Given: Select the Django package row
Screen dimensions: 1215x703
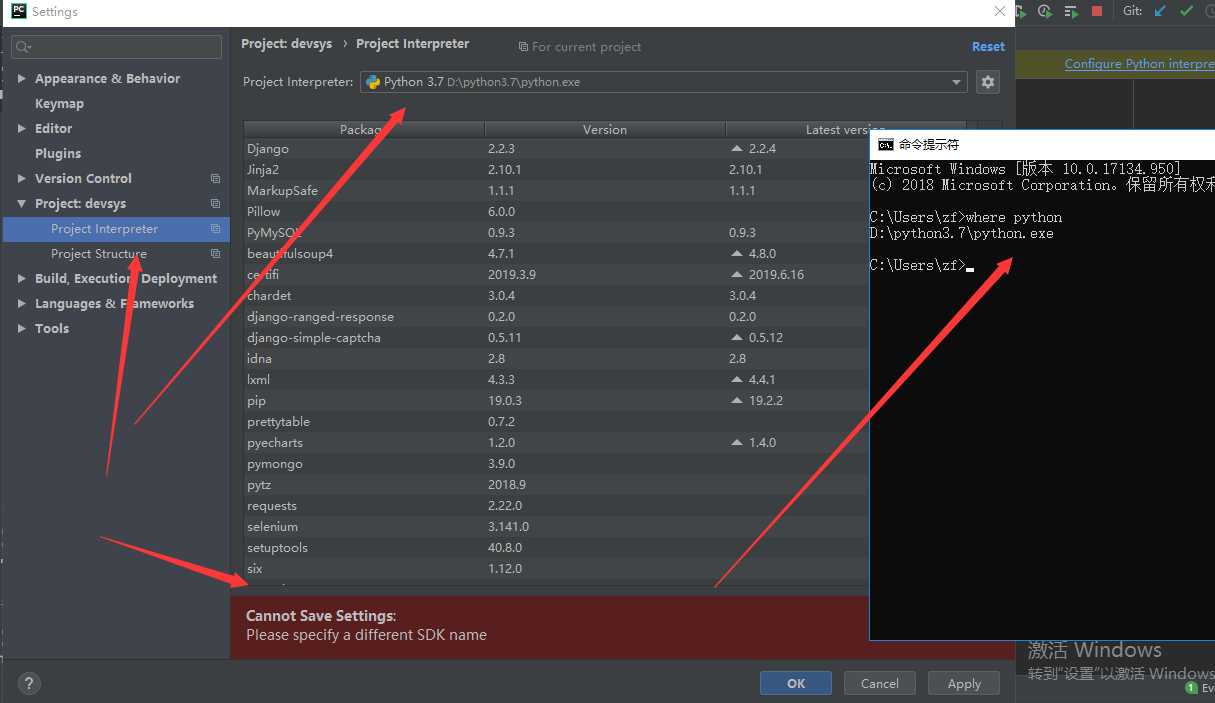Looking at the screenshot, I should point(557,148).
